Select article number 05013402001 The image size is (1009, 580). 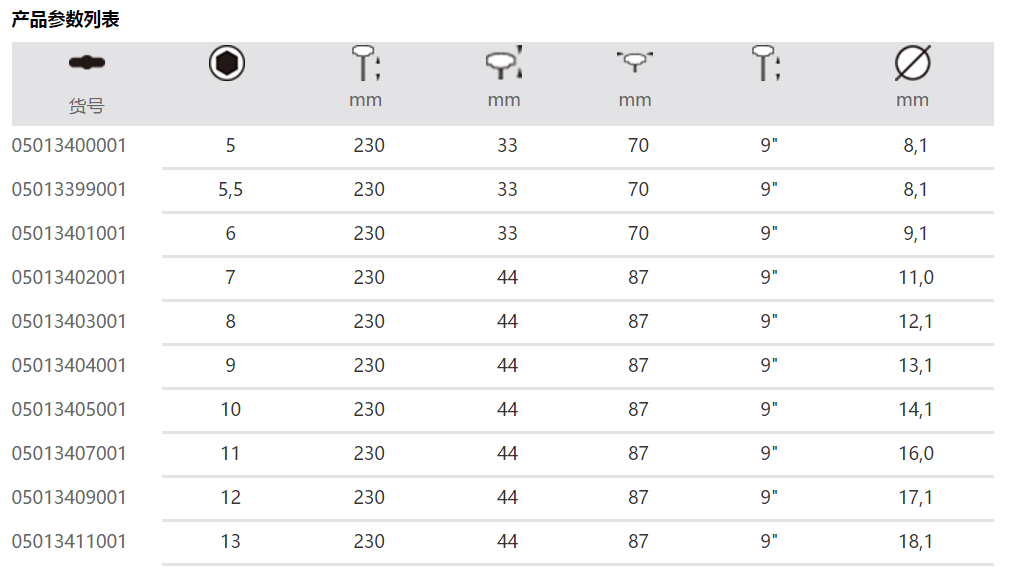(69, 278)
